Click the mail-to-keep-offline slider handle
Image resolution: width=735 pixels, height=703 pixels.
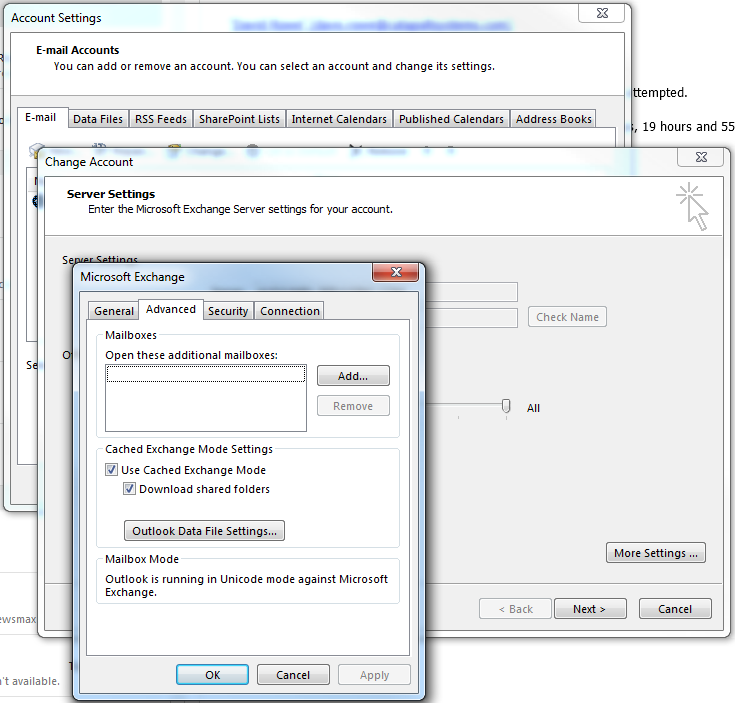(506, 406)
